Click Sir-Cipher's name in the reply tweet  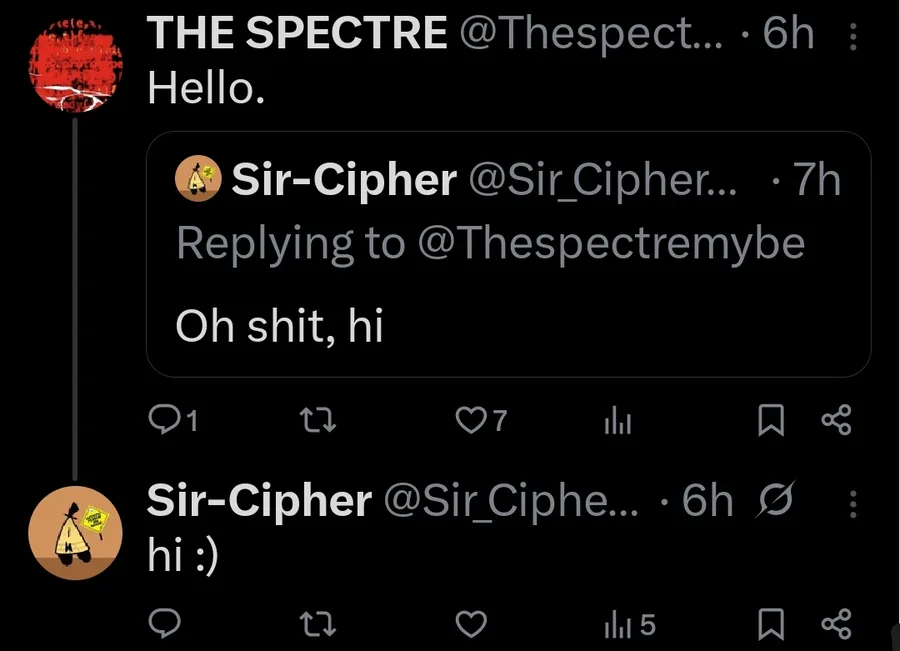pyautogui.click(x=259, y=501)
